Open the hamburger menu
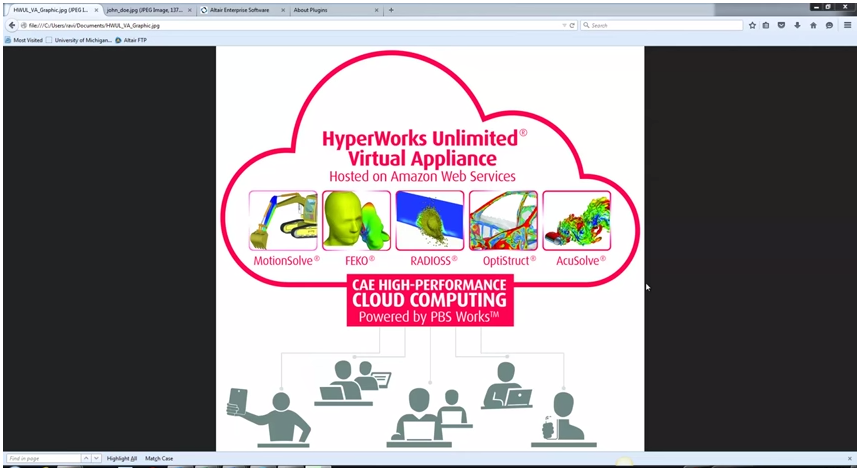 pos(847,25)
